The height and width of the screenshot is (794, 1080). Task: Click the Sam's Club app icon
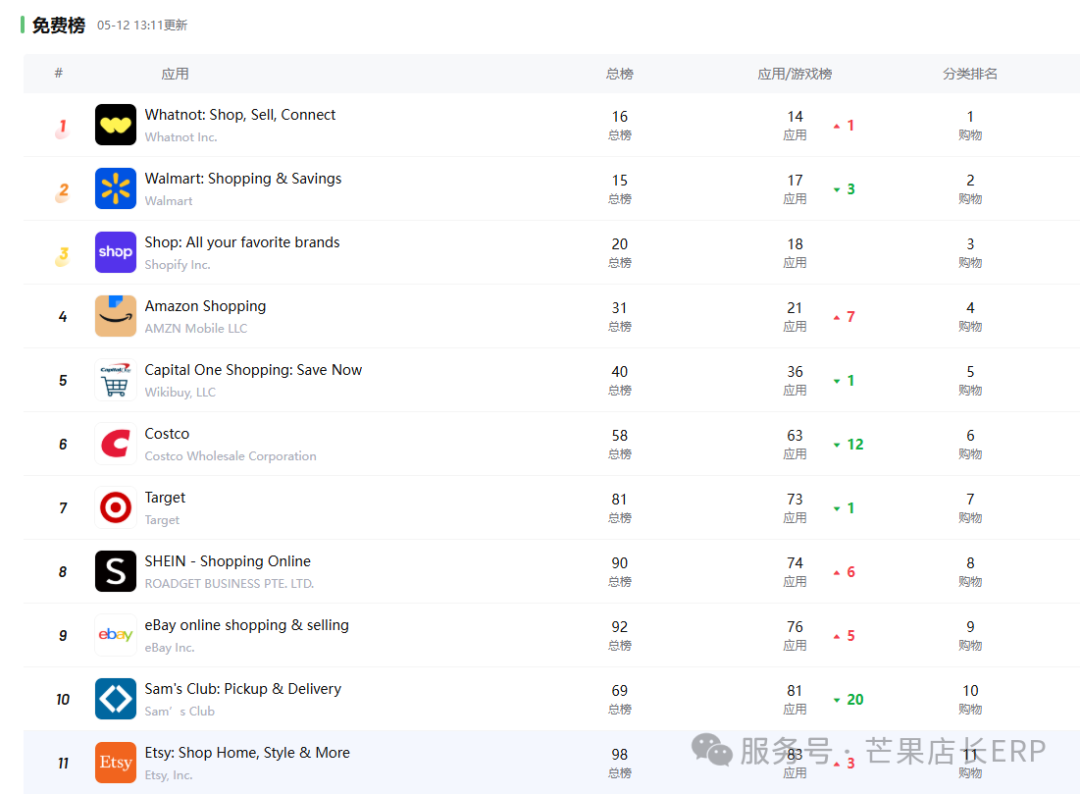pos(115,699)
